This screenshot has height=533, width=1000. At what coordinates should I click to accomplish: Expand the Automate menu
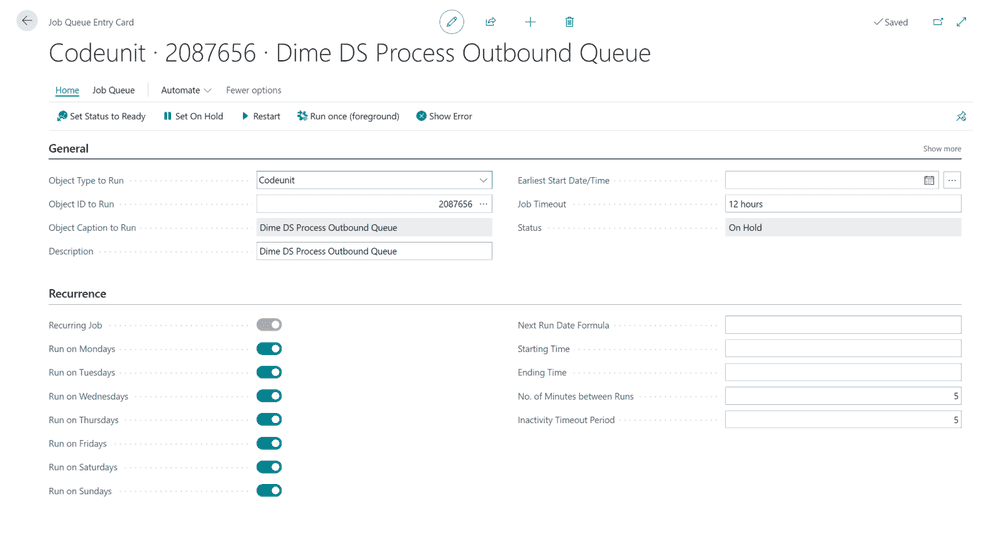[x=186, y=90]
